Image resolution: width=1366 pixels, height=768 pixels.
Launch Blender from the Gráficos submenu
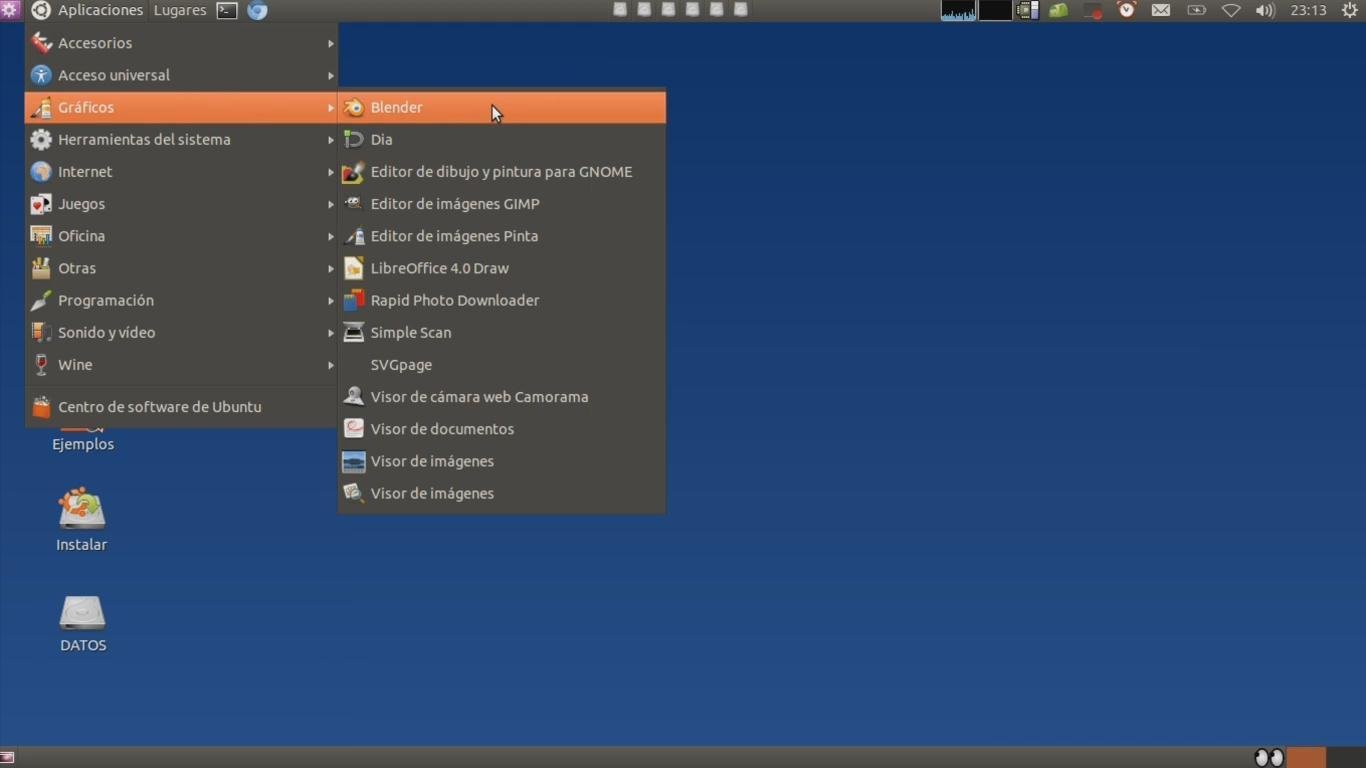click(502, 107)
